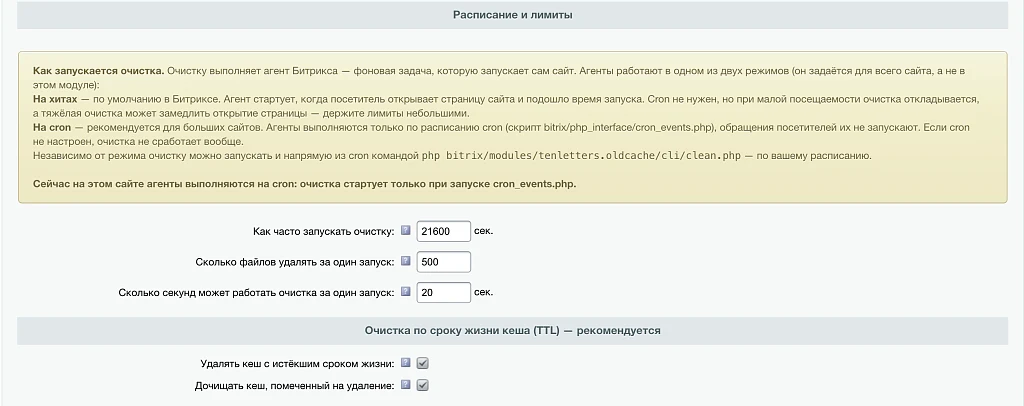1024x406 pixels.
Task: Click the 'Очистка по сроку жизни кеша (TTL)' header
Action: (x=513, y=331)
